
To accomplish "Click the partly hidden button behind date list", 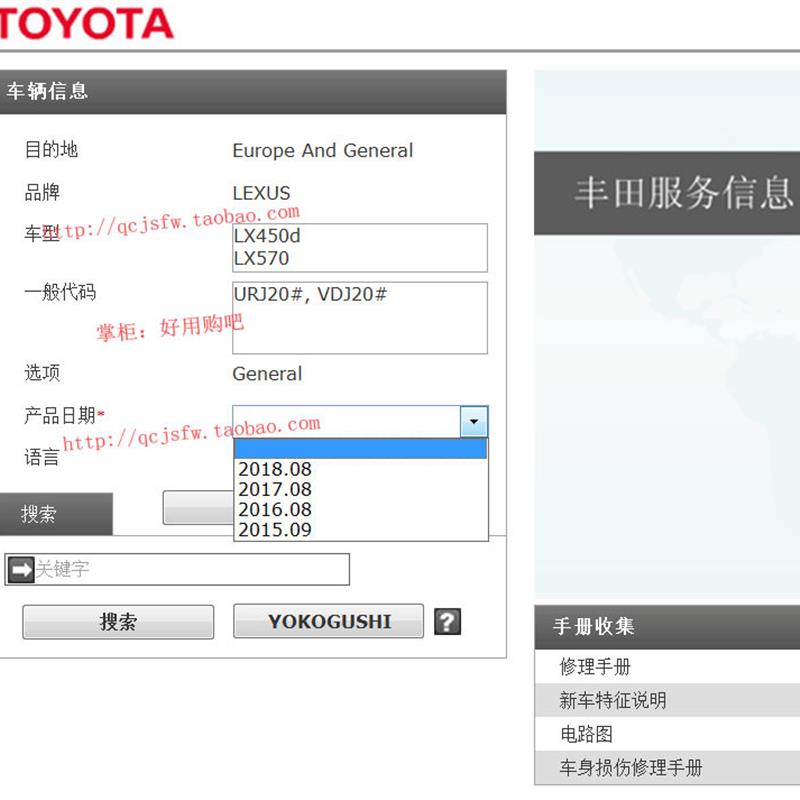I will (x=198, y=508).
